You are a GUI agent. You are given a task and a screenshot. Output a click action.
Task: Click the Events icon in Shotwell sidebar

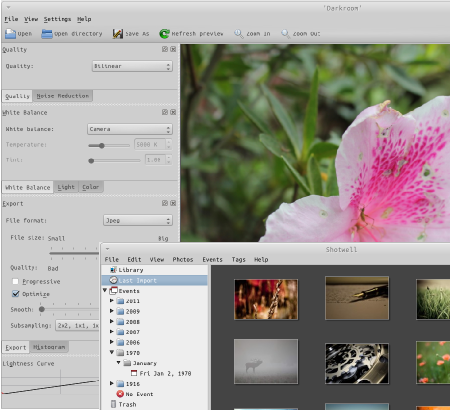coord(114,291)
